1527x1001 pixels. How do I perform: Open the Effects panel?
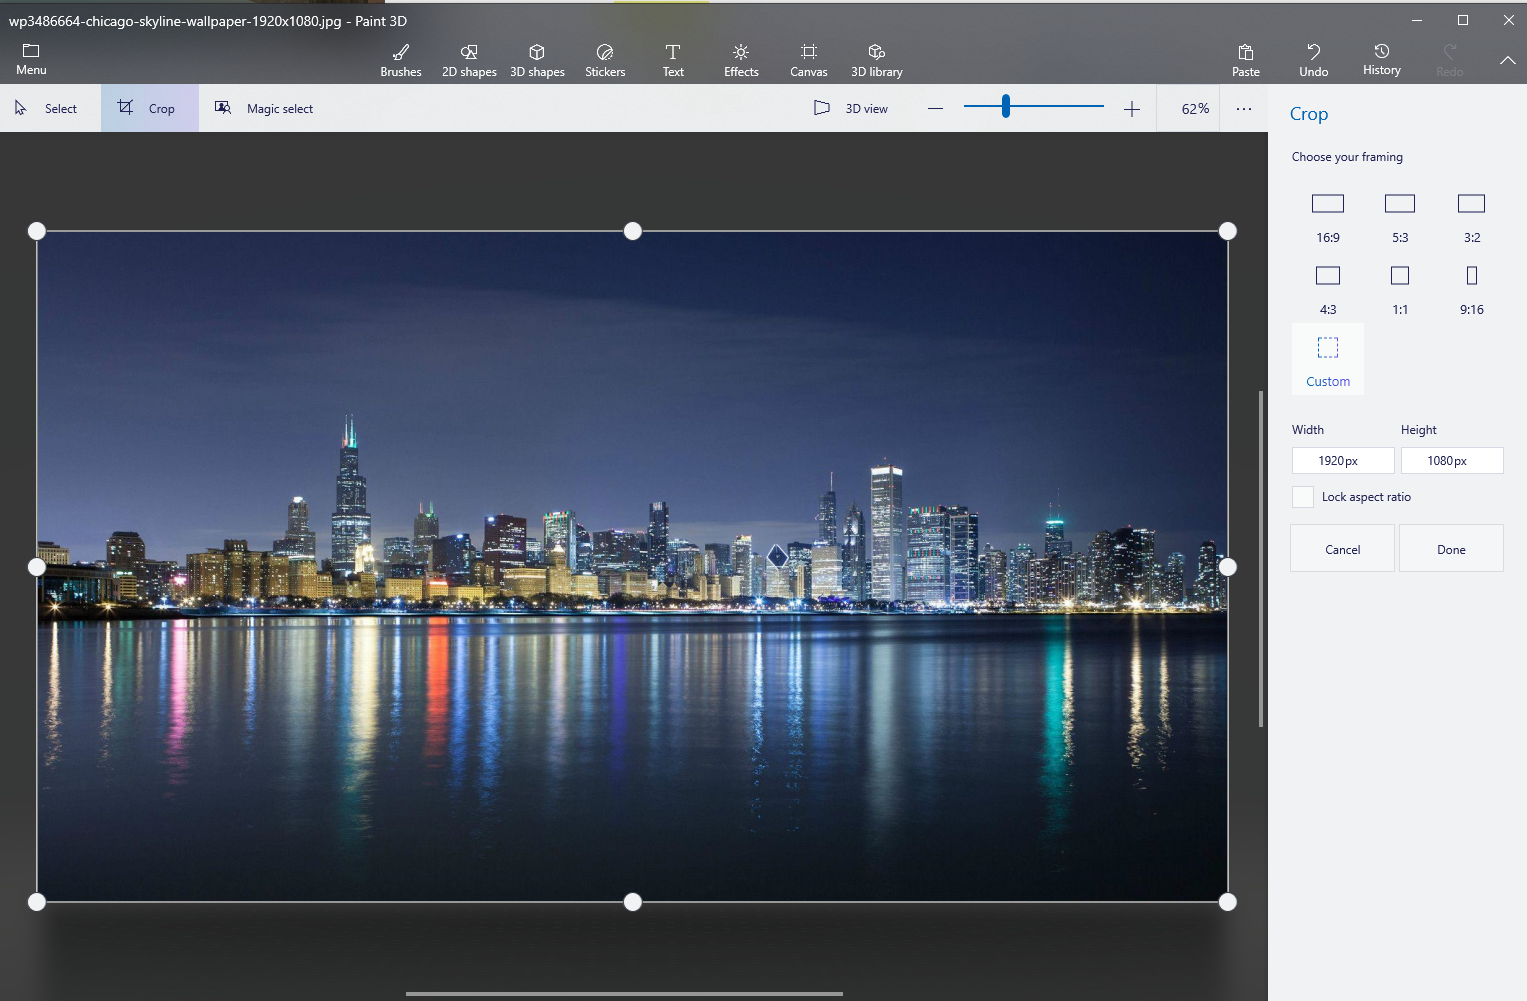pyautogui.click(x=741, y=60)
